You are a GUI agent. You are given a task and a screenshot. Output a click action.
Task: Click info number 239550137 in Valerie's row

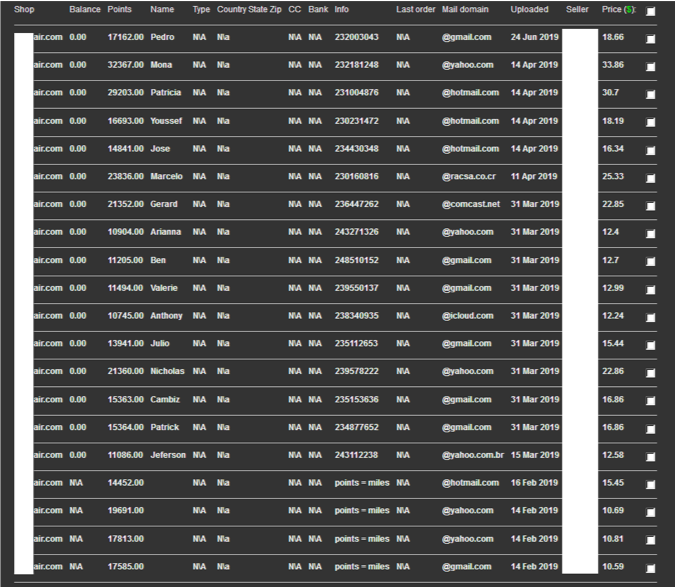click(357, 288)
